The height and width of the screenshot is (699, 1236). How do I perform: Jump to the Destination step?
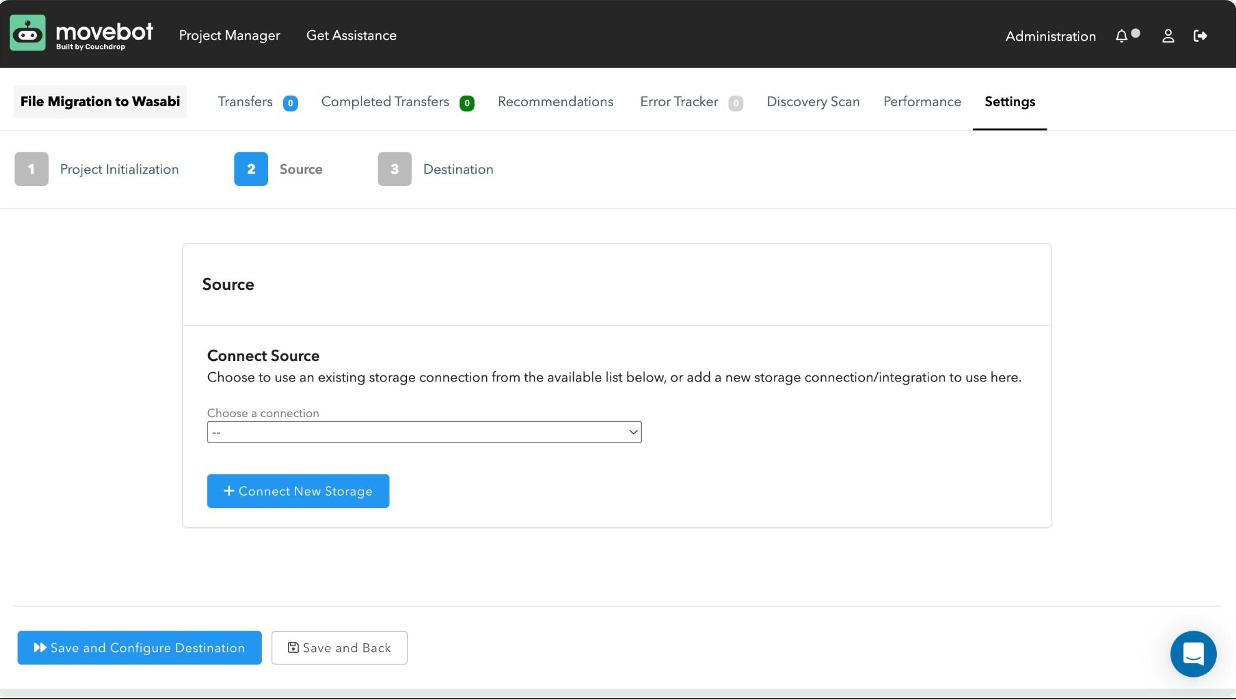(458, 169)
